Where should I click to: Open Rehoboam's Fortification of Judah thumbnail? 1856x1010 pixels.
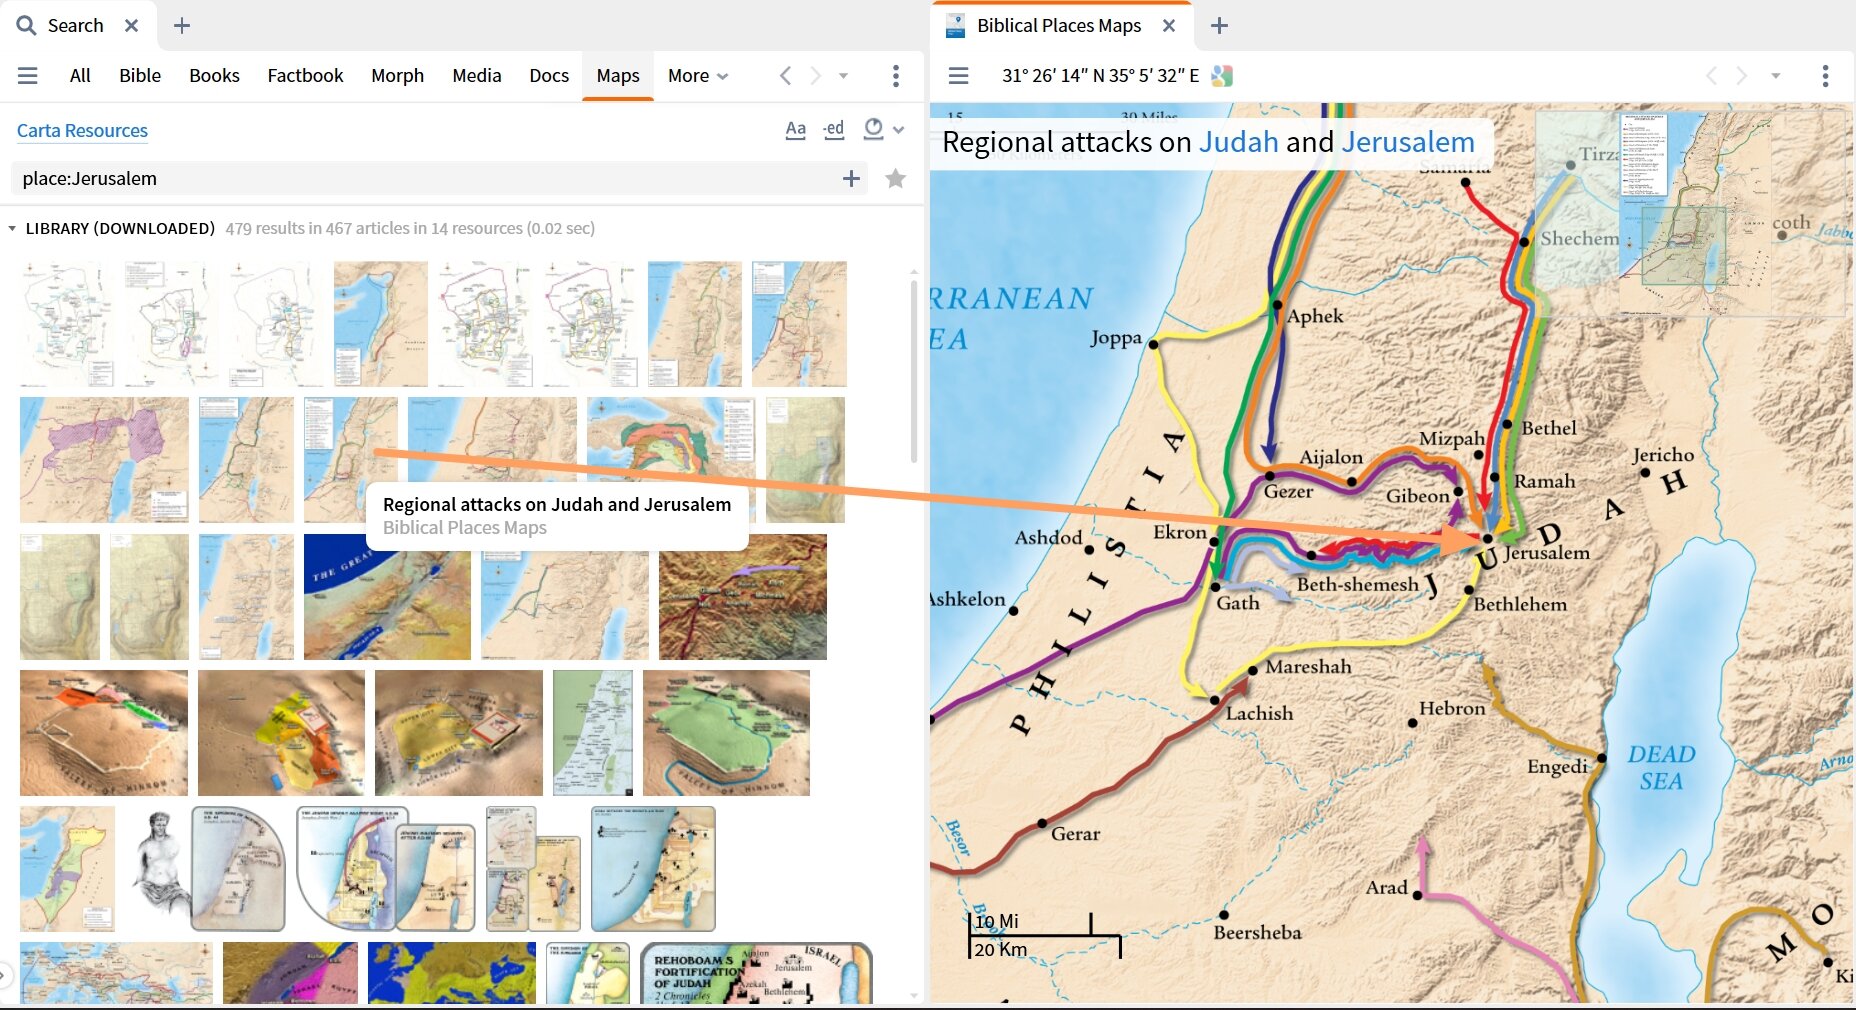[756, 973]
